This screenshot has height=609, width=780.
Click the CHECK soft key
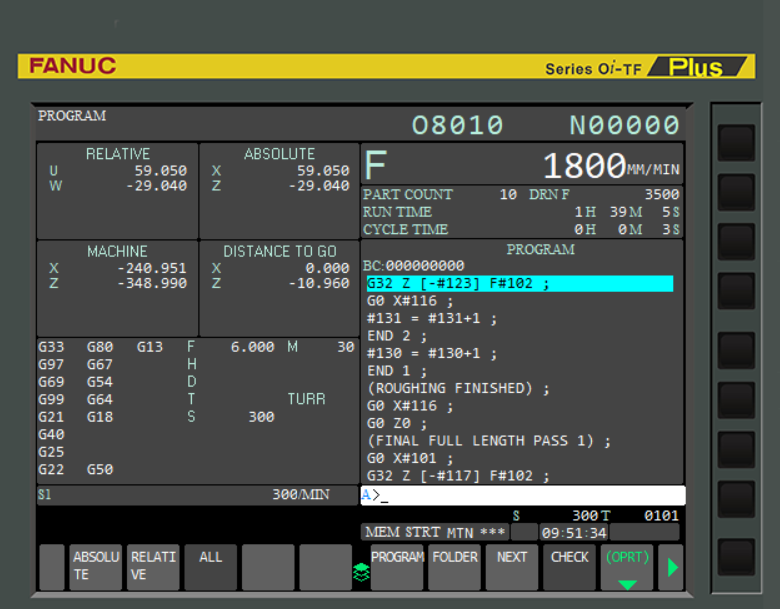[570, 567]
